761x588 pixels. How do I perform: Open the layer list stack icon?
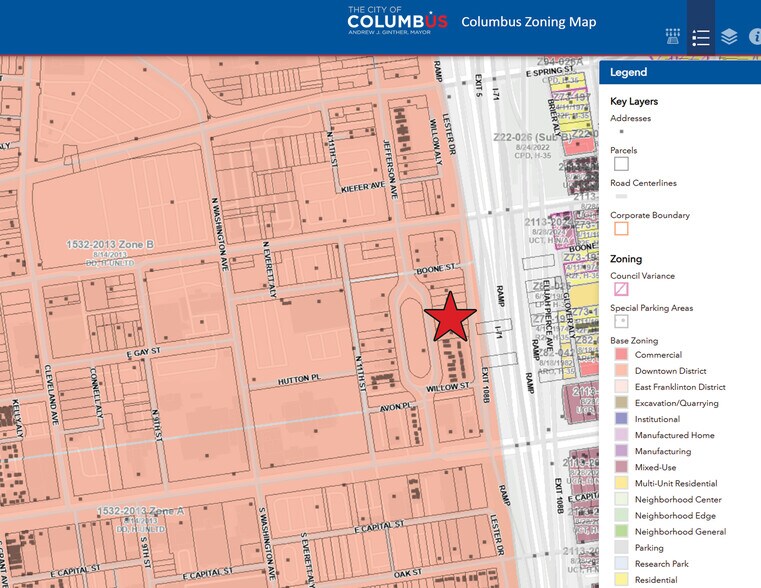pyautogui.click(x=729, y=37)
